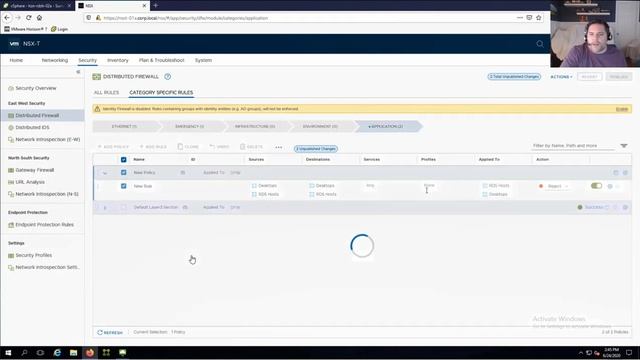Open Distributed IDS in sidebar
The height and width of the screenshot is (360, 640).
32,127
